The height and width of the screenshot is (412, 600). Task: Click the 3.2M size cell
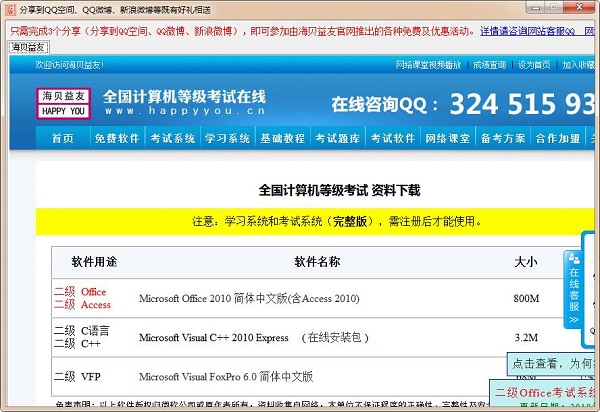526,337
